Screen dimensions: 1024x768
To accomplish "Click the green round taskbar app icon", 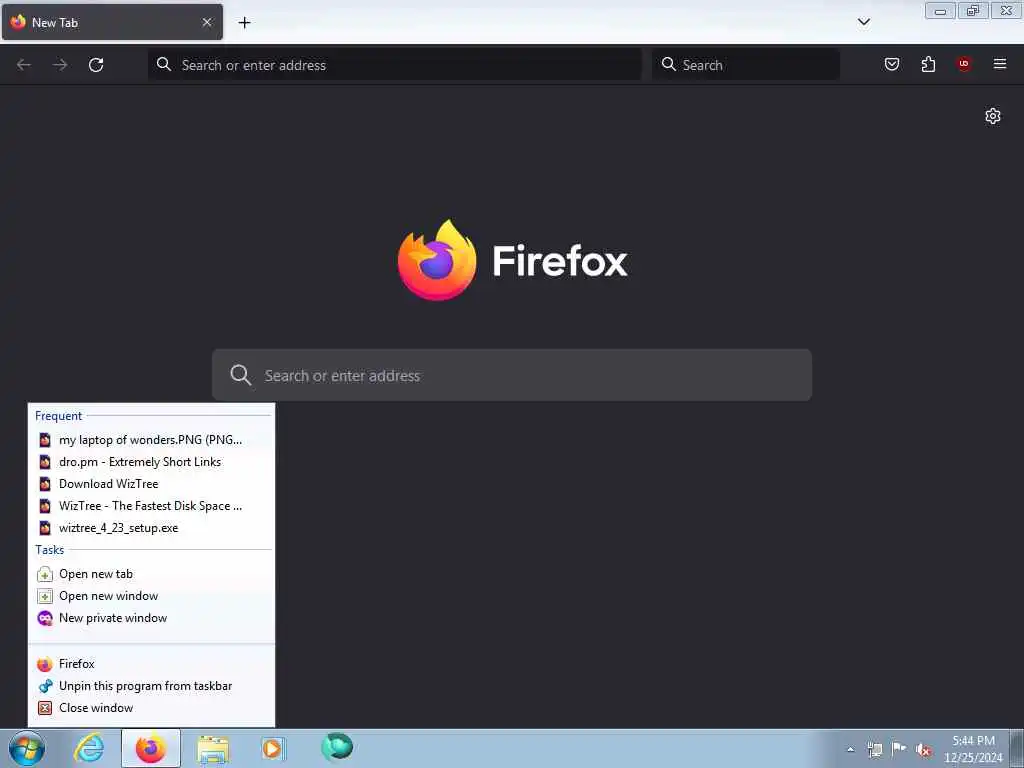I will pos(337,747).
